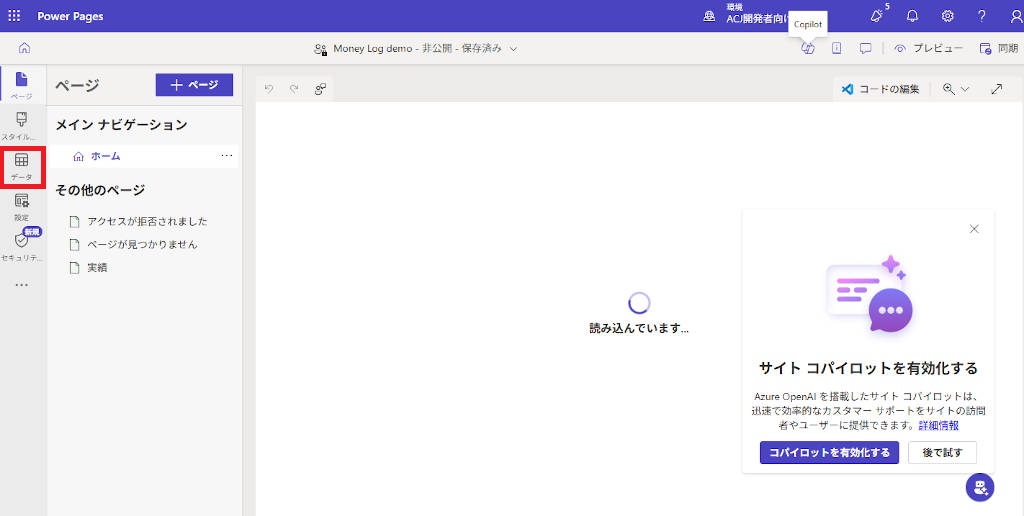Open the ホーム page options ellipsis
1024x516 pixels.
tap(227, 155)
